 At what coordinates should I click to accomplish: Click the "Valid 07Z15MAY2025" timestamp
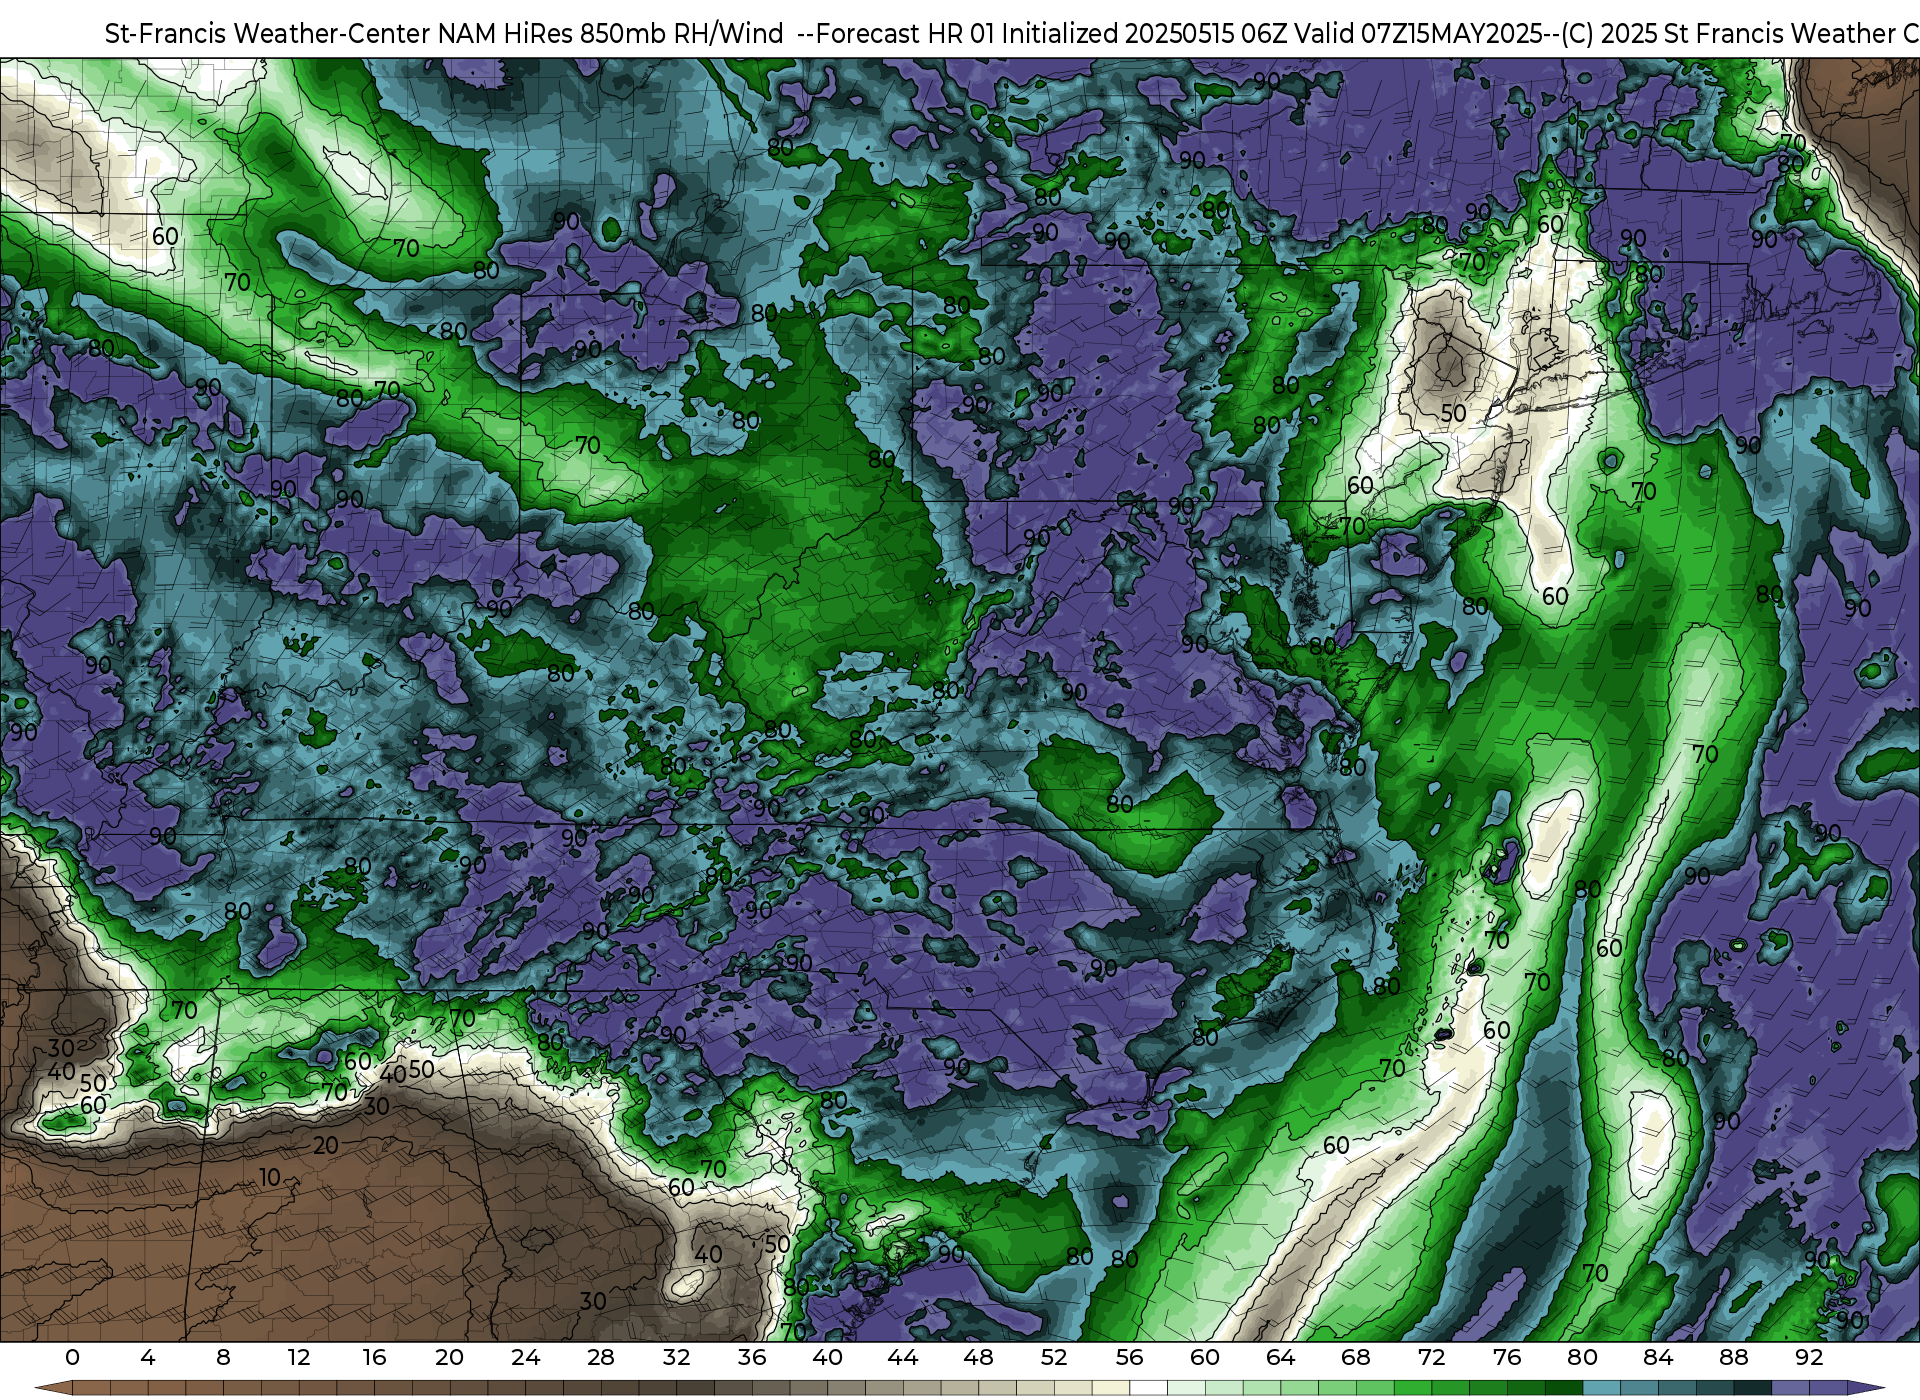[x=1419, y=34]
